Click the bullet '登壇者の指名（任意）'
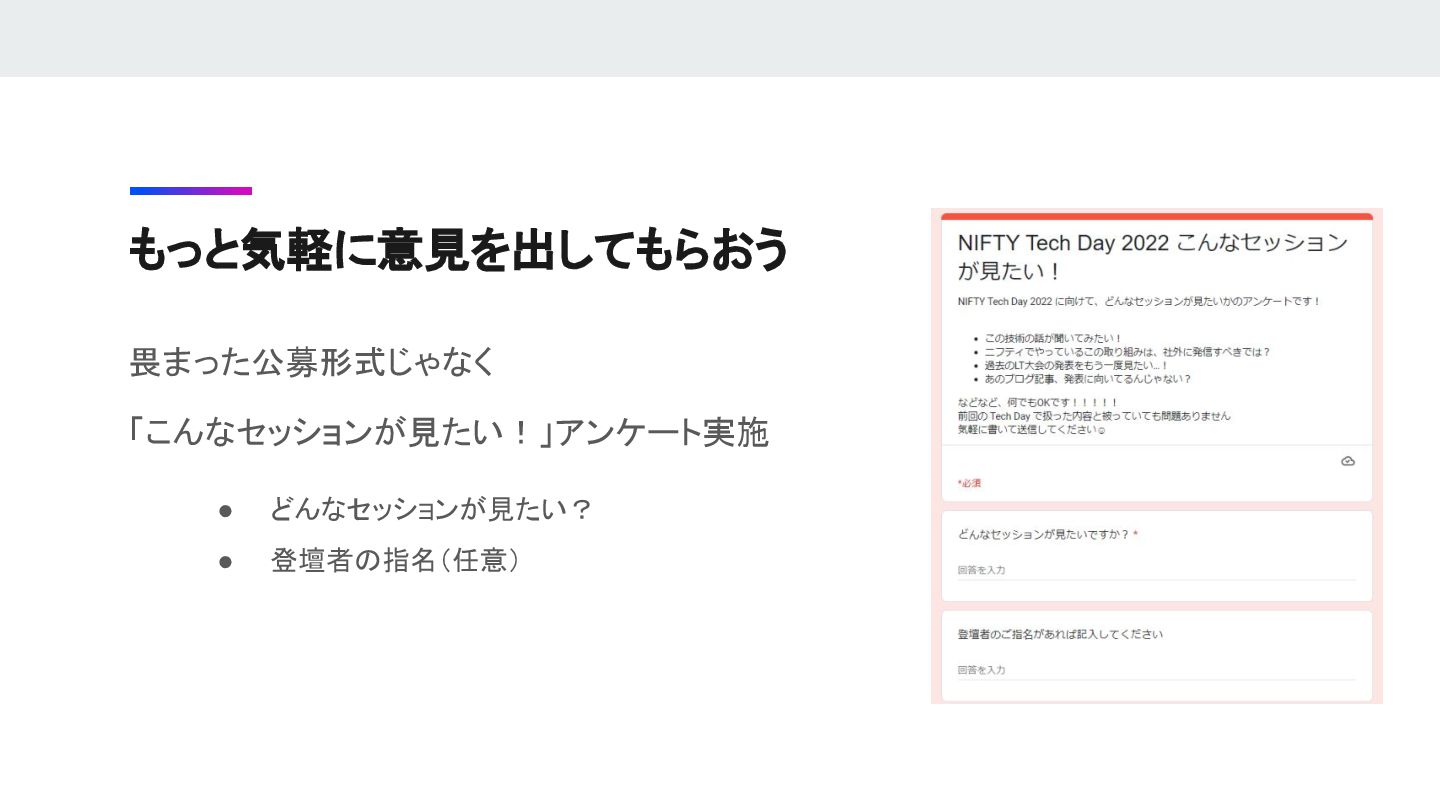 (x=395, y=560)
